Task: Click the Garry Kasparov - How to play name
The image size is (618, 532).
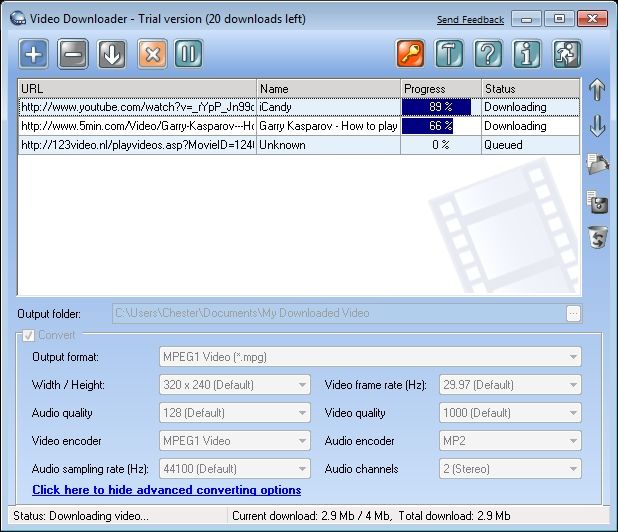Action: click(328, 126)
